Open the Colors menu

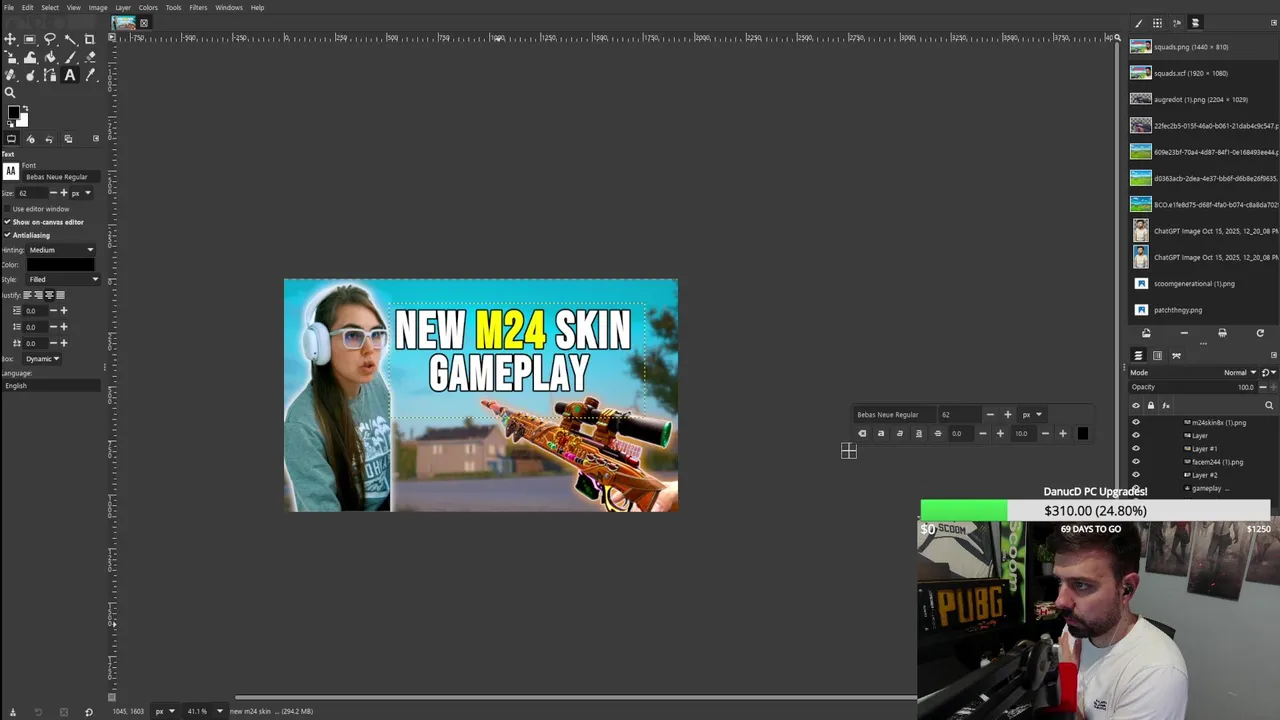148,7
